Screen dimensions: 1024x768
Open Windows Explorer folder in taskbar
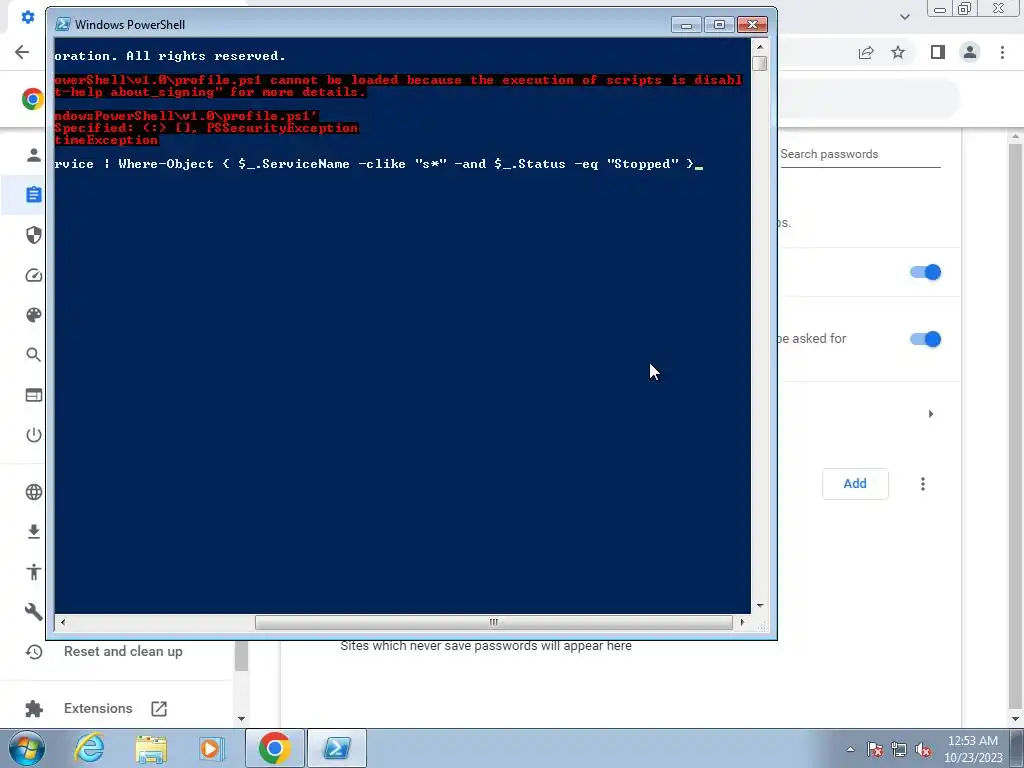click(x=151, y=748)
